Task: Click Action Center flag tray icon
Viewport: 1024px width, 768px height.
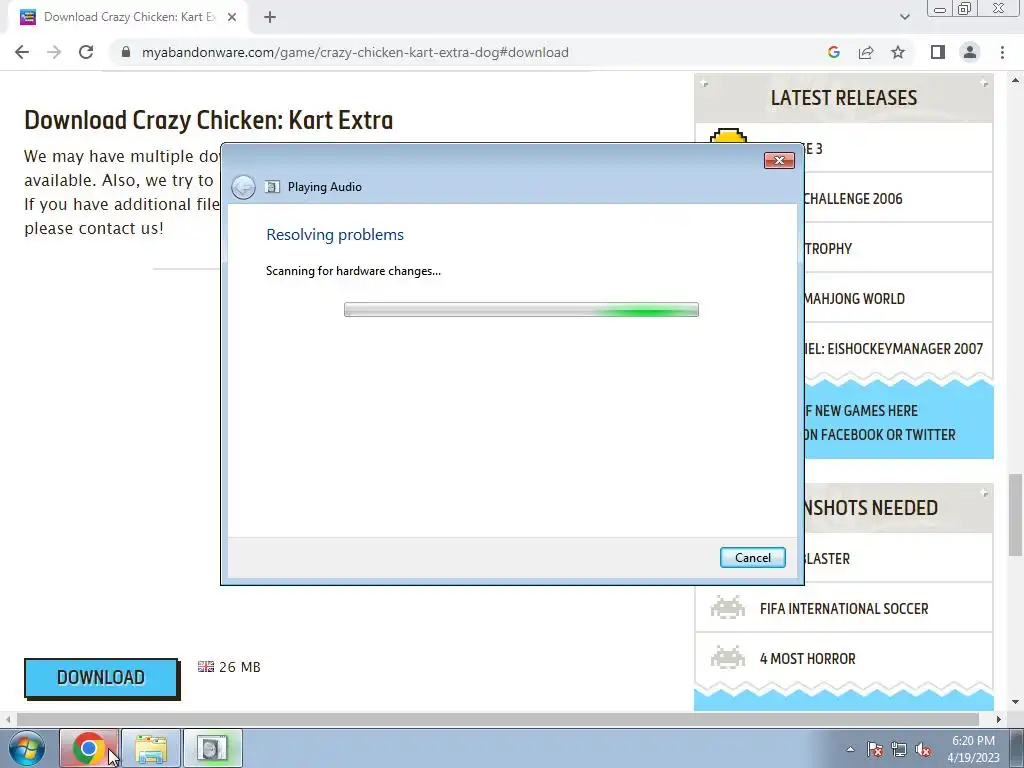Action: pos(875,749)
